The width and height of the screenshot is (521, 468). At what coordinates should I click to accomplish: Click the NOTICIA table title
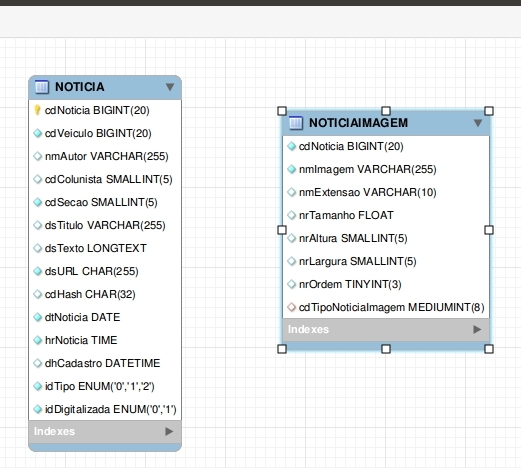80,87
